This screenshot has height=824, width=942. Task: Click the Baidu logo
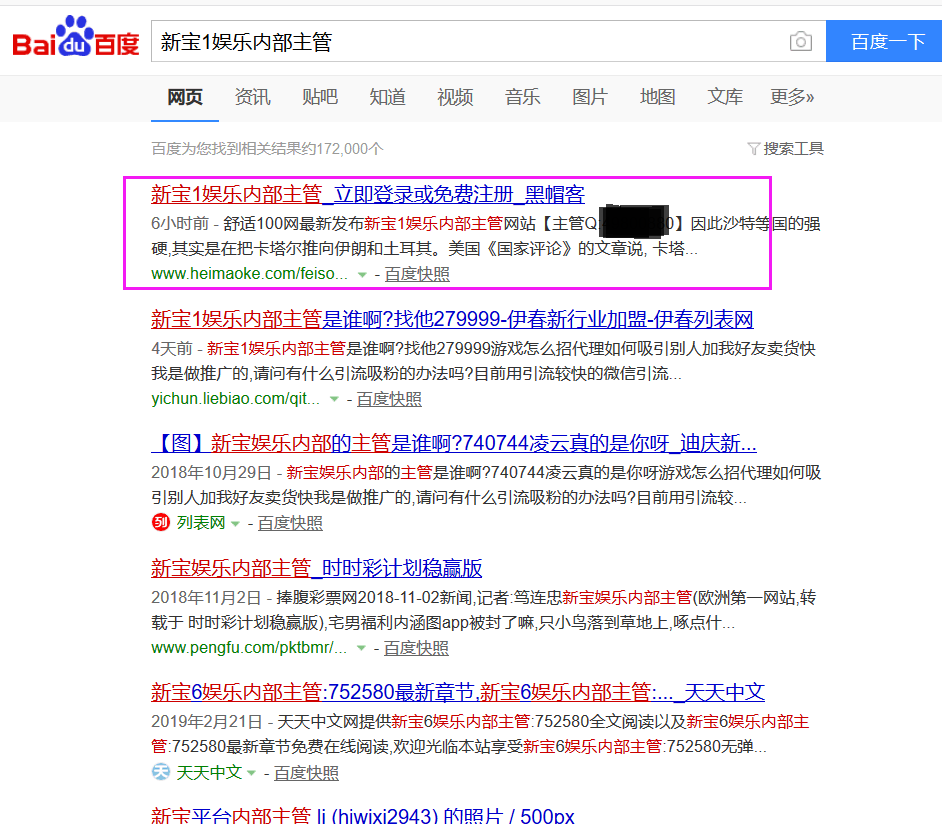coord(76,37)
